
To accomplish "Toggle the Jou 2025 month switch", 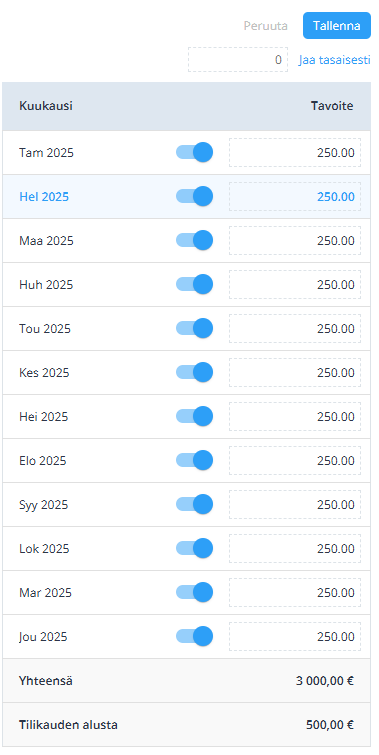I will tap(194, 636).
